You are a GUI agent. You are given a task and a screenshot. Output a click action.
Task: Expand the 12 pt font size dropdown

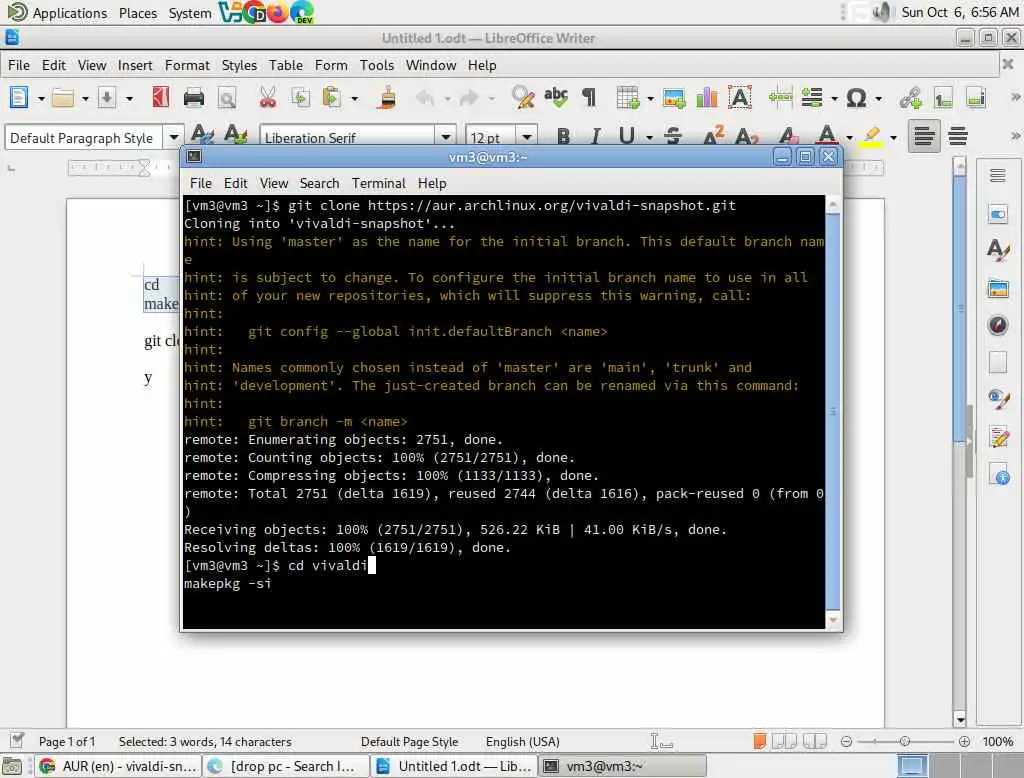(526, 137)
